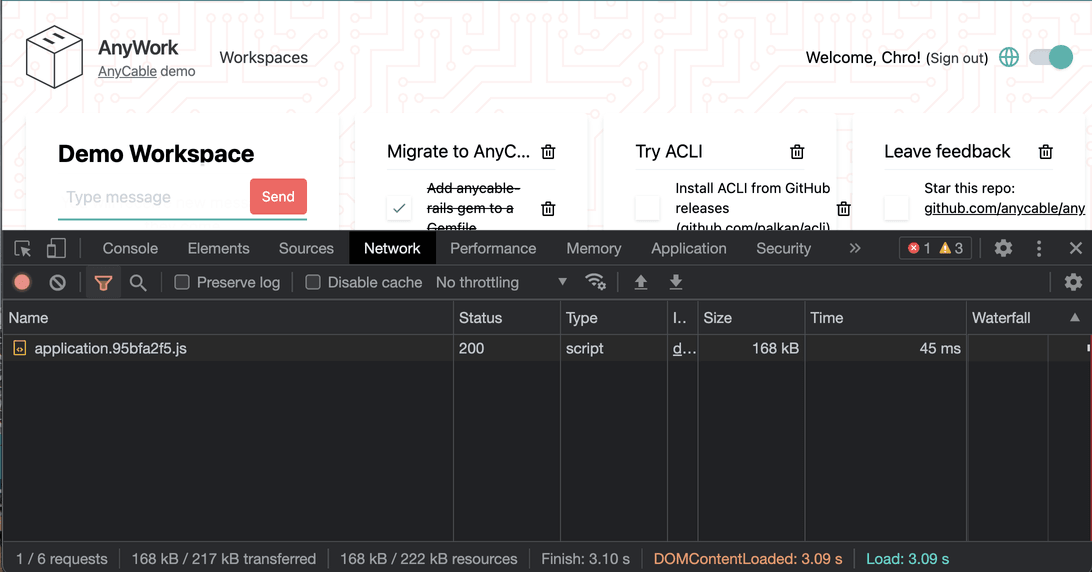The image size is (1092, 572).
Task: Open the network search magnifier
Action: (x=138, y=283)
